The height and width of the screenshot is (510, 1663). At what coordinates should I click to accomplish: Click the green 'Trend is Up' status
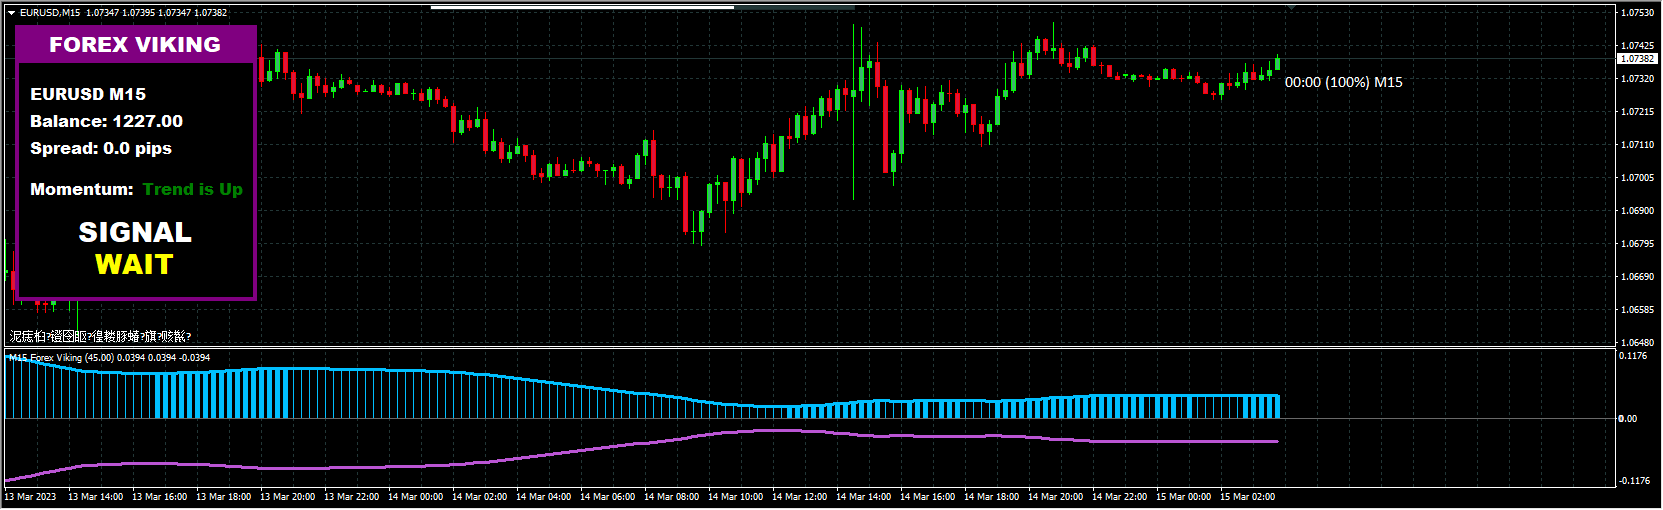click(x=192, y=189)
